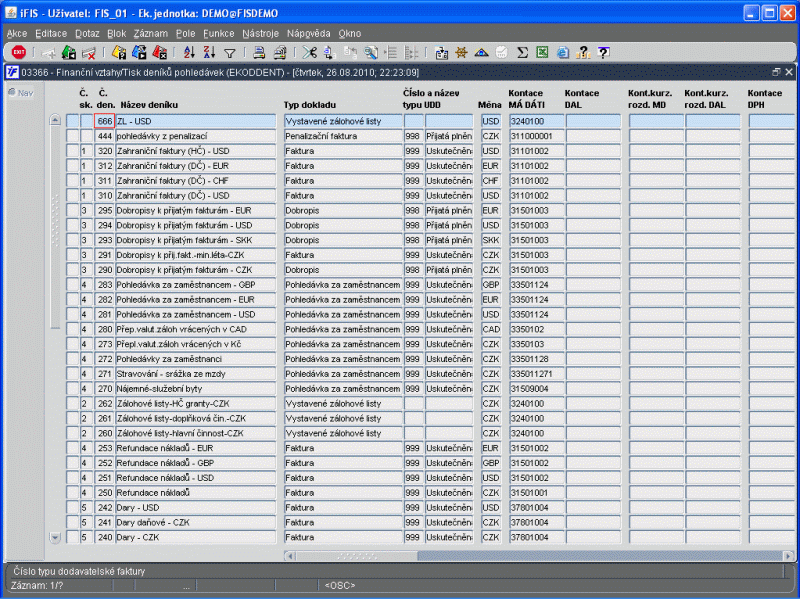Select the journal number field 666
This screenshot has width=800, height=599.
tap(104, 121)
